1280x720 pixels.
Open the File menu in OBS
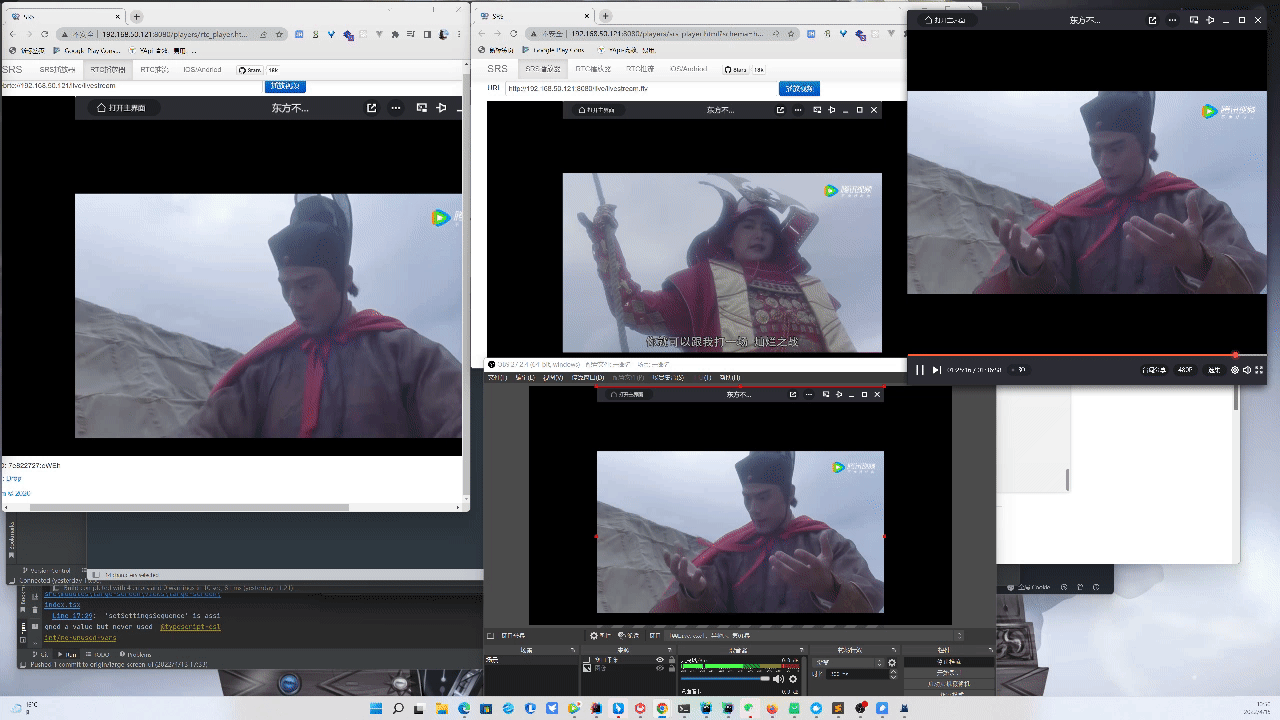point(496,378)
